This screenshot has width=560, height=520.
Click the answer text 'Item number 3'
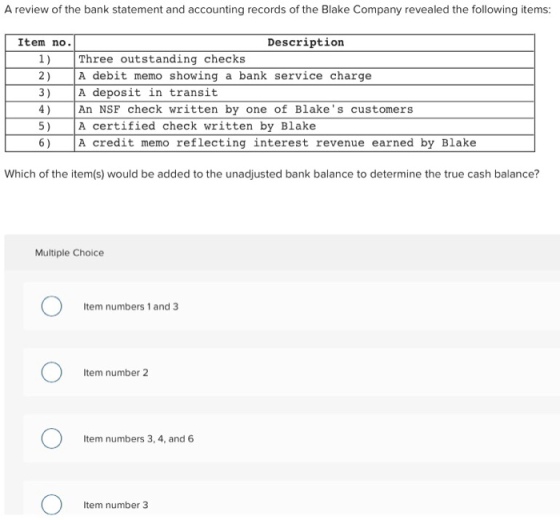(116, 505)
